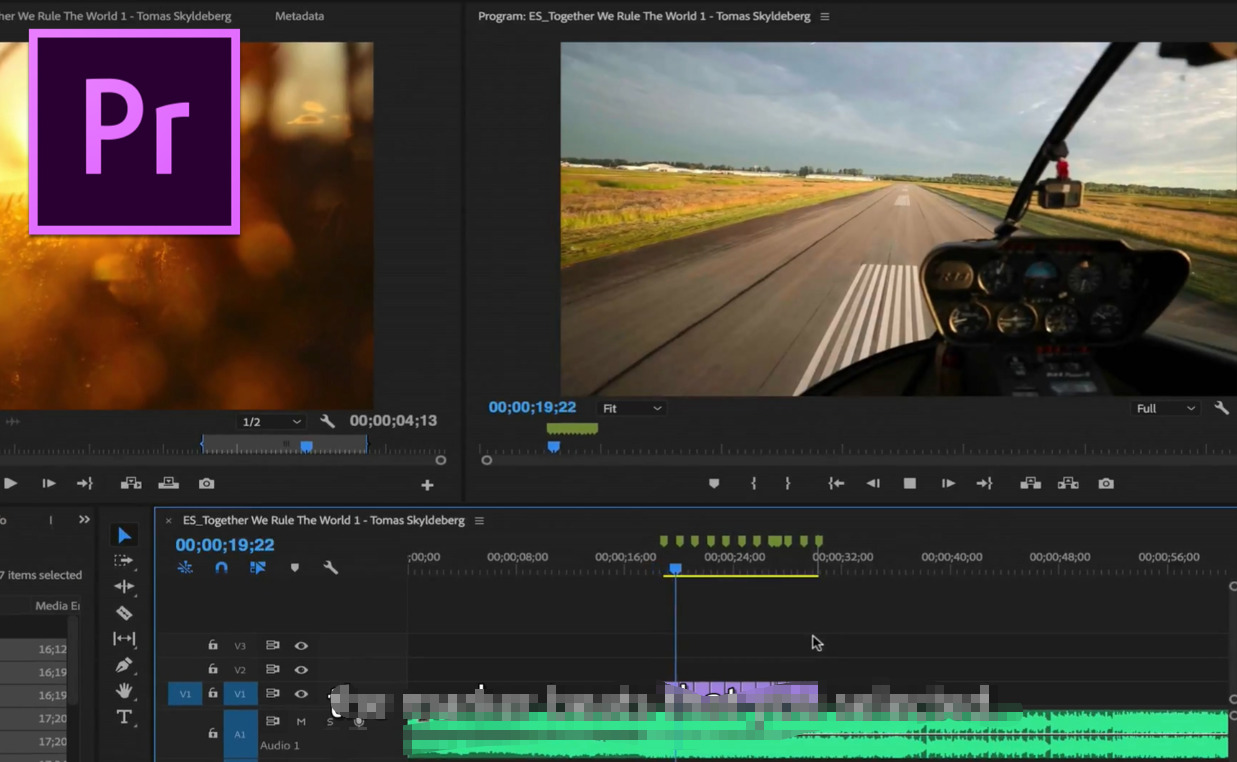Image resolution: width=1237 pixels, height=762 pixels.
Task: Open timeline display settings wrench
Action: [x=331, y=568]
